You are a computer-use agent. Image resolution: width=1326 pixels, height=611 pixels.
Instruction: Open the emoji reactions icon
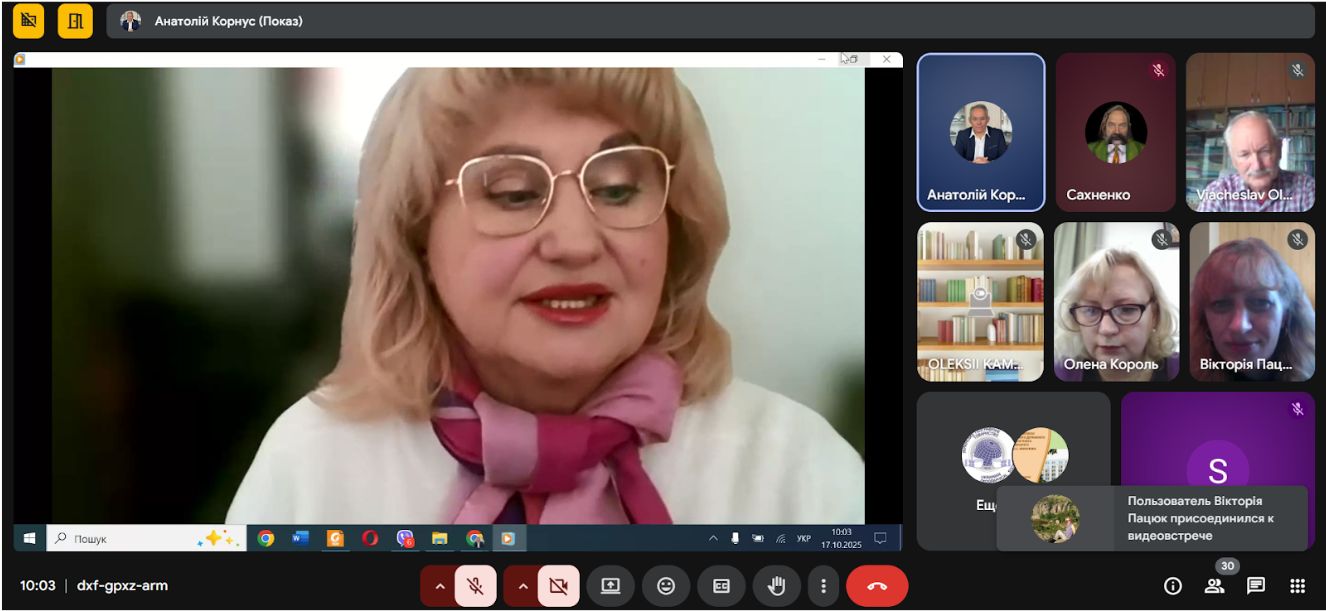(x=666, y=586)
